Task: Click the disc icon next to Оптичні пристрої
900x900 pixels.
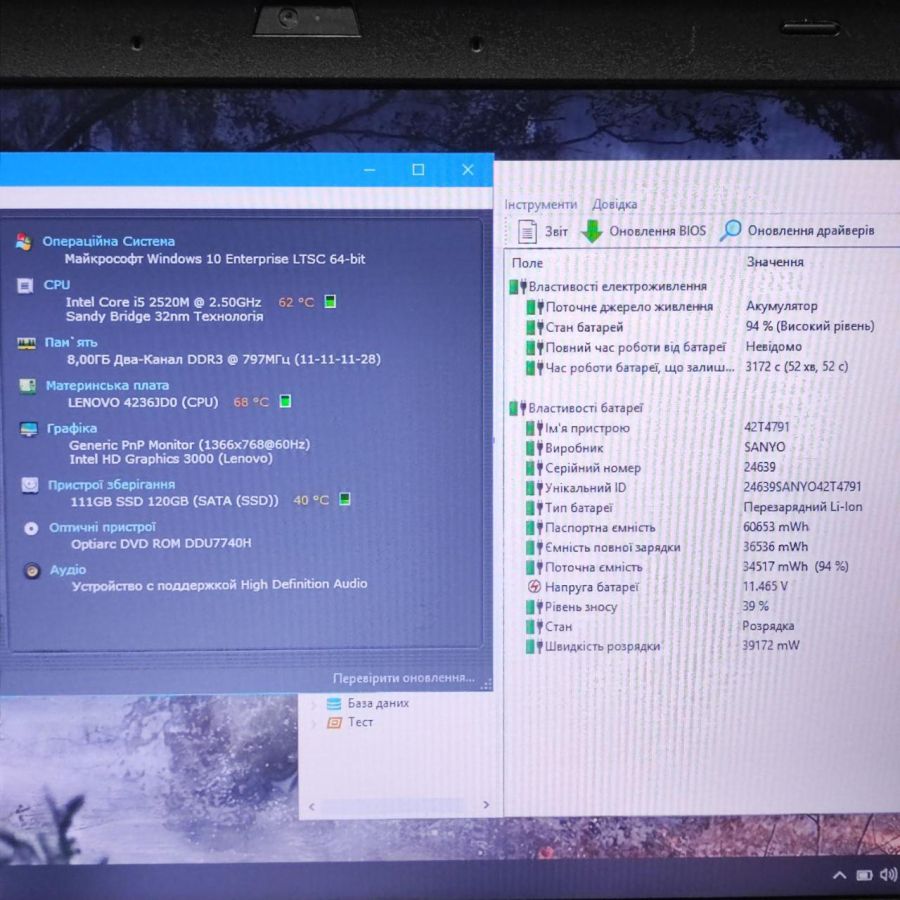Action: tap(31, 529)
